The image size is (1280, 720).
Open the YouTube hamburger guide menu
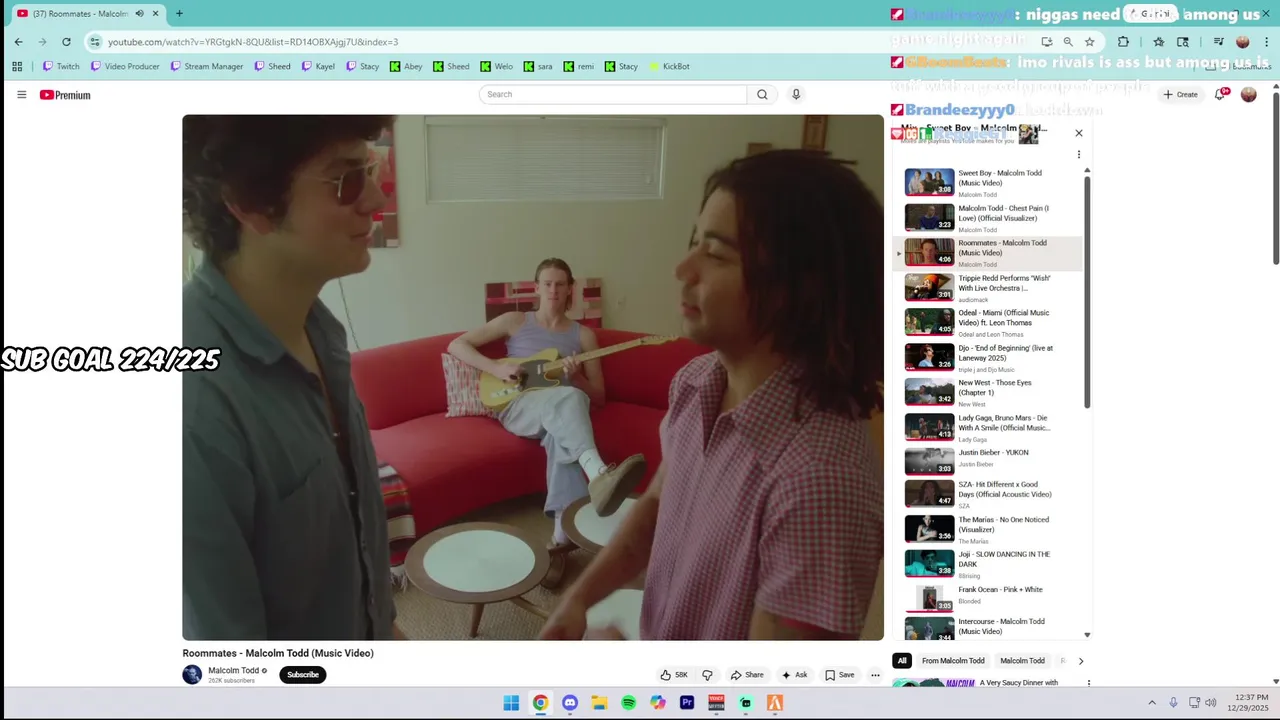21,95
